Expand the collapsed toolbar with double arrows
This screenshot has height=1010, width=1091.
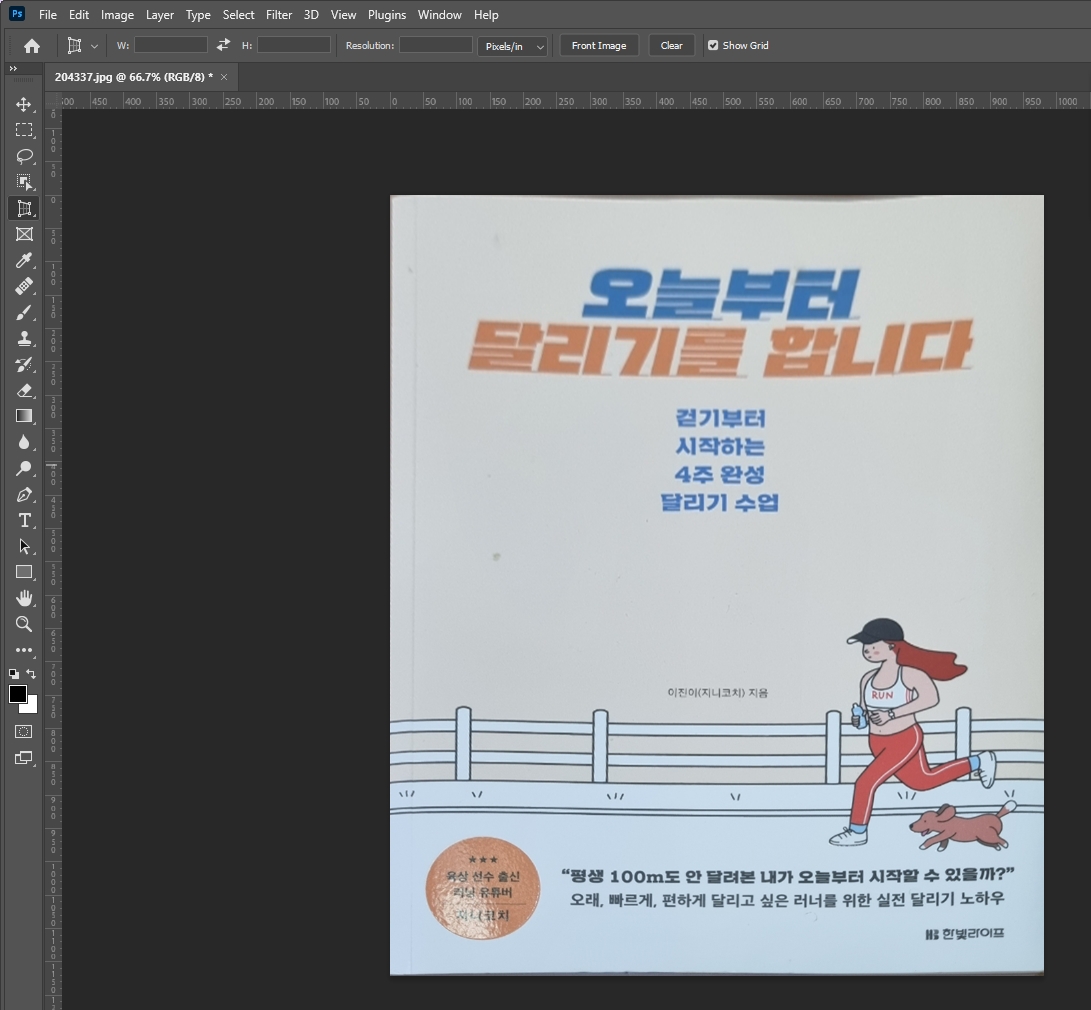(13, 68)
